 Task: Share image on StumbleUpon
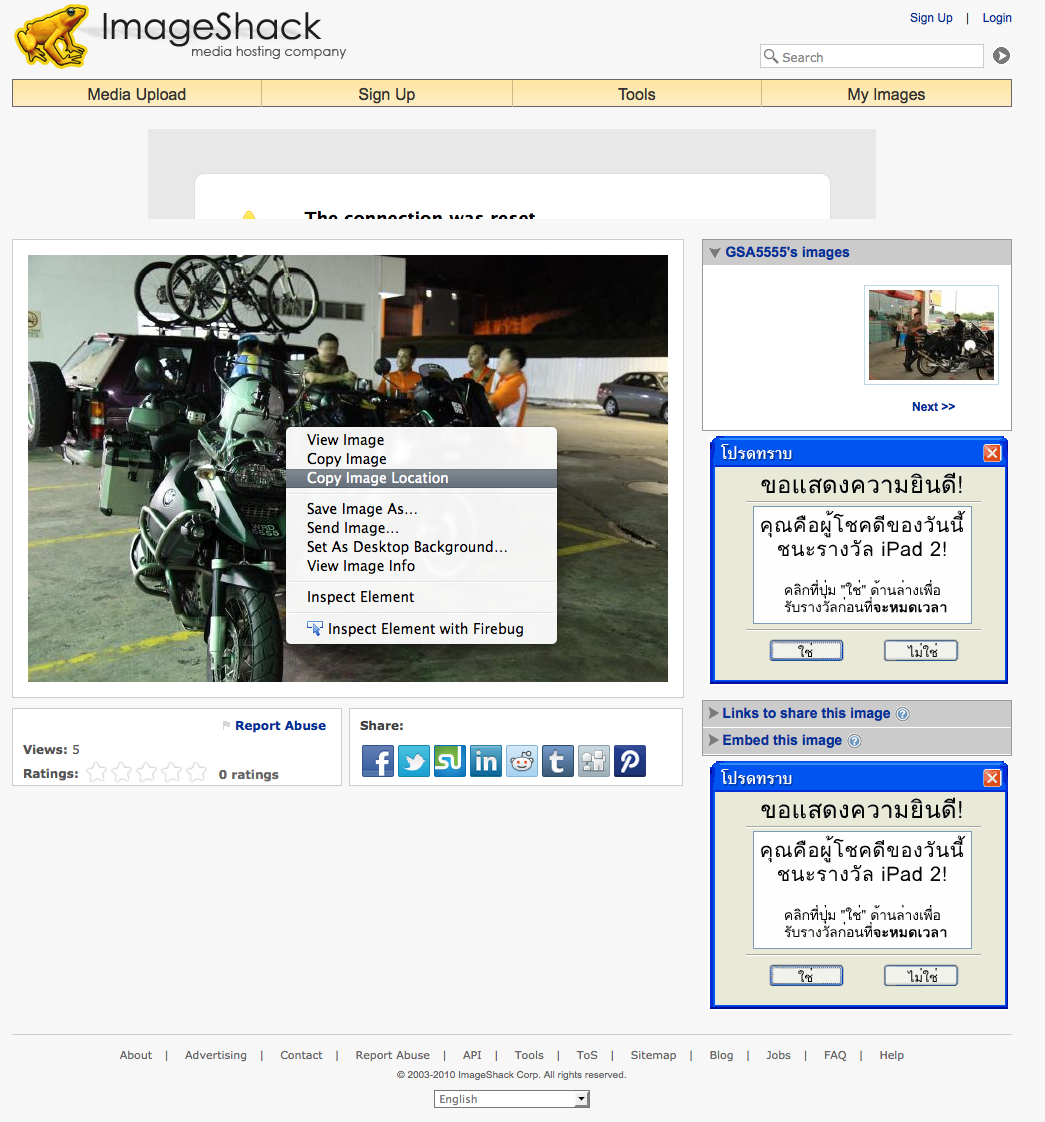(x=449, y=761)
